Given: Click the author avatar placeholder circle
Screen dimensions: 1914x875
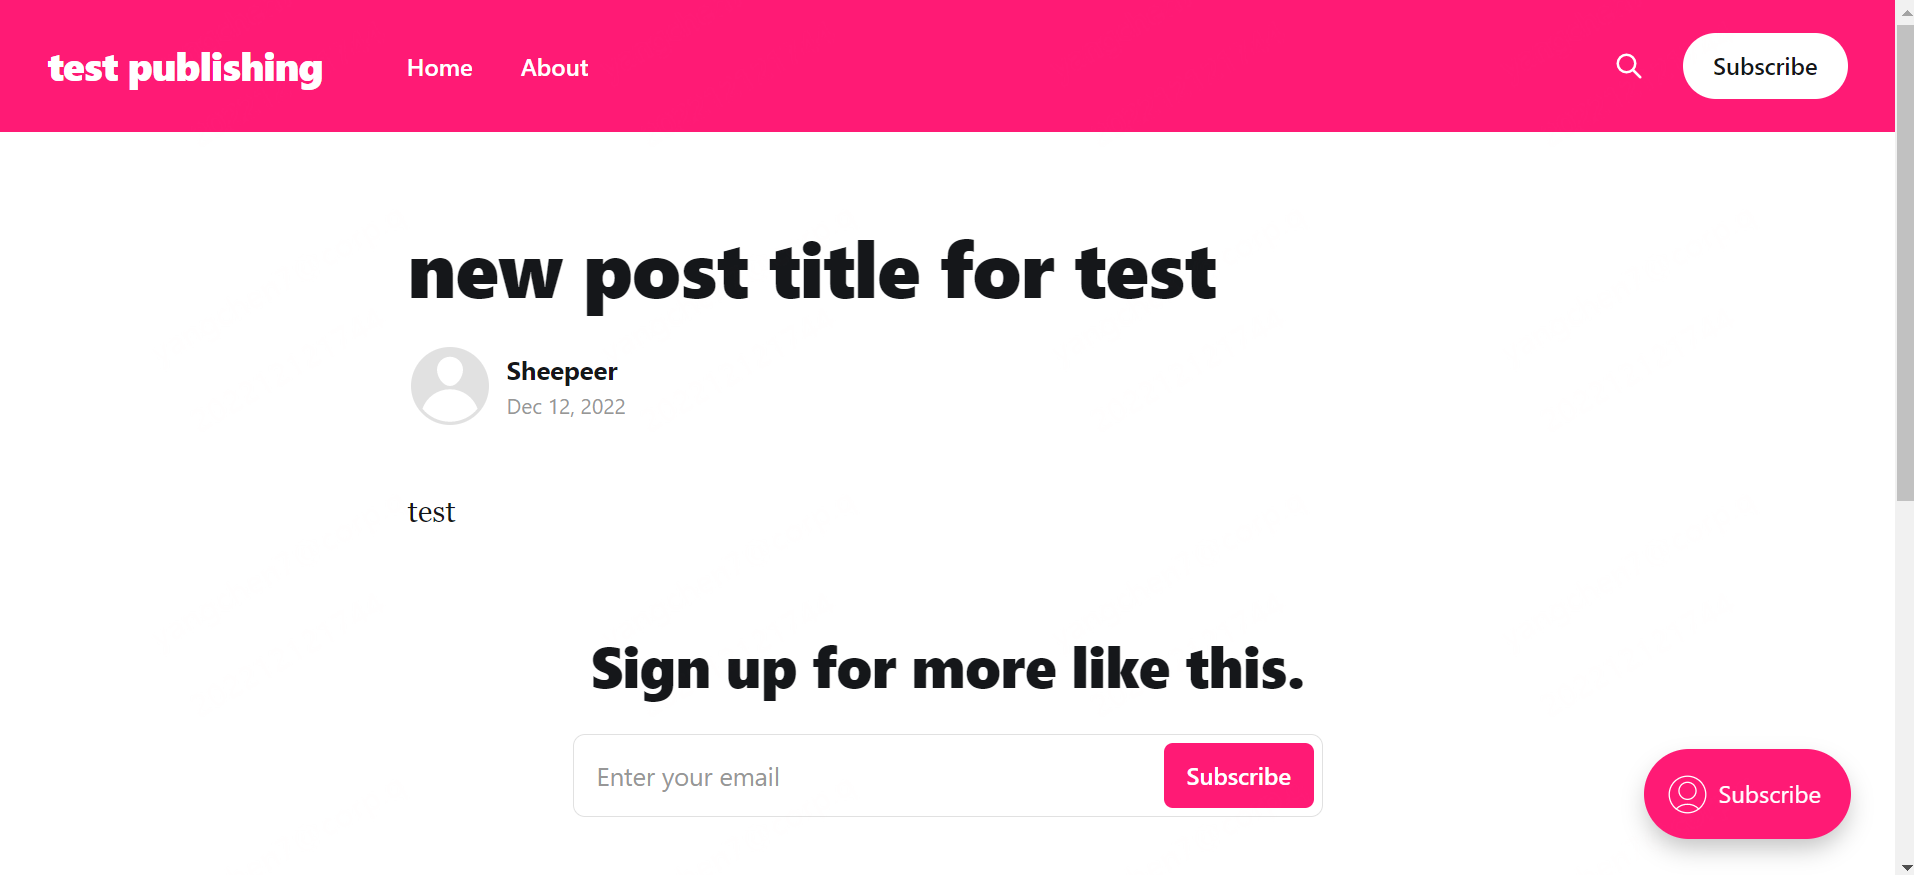Looking at the screenshot, I should (449, 385).
